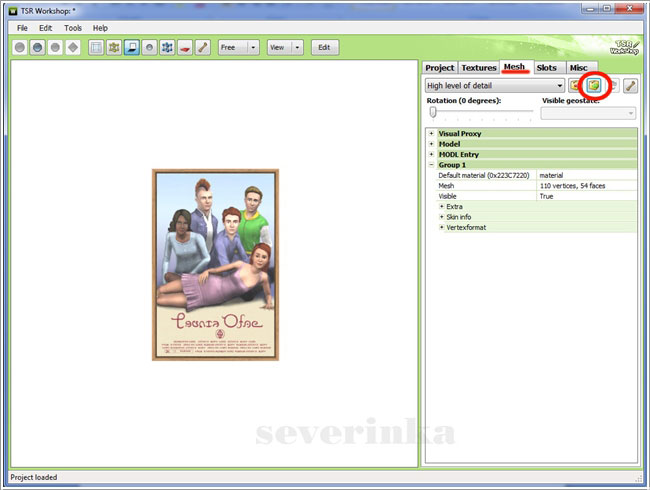The height and width of the screenshot is (490, 650).
Task: Click the Rotation slider handle
Action: point(433,112)
